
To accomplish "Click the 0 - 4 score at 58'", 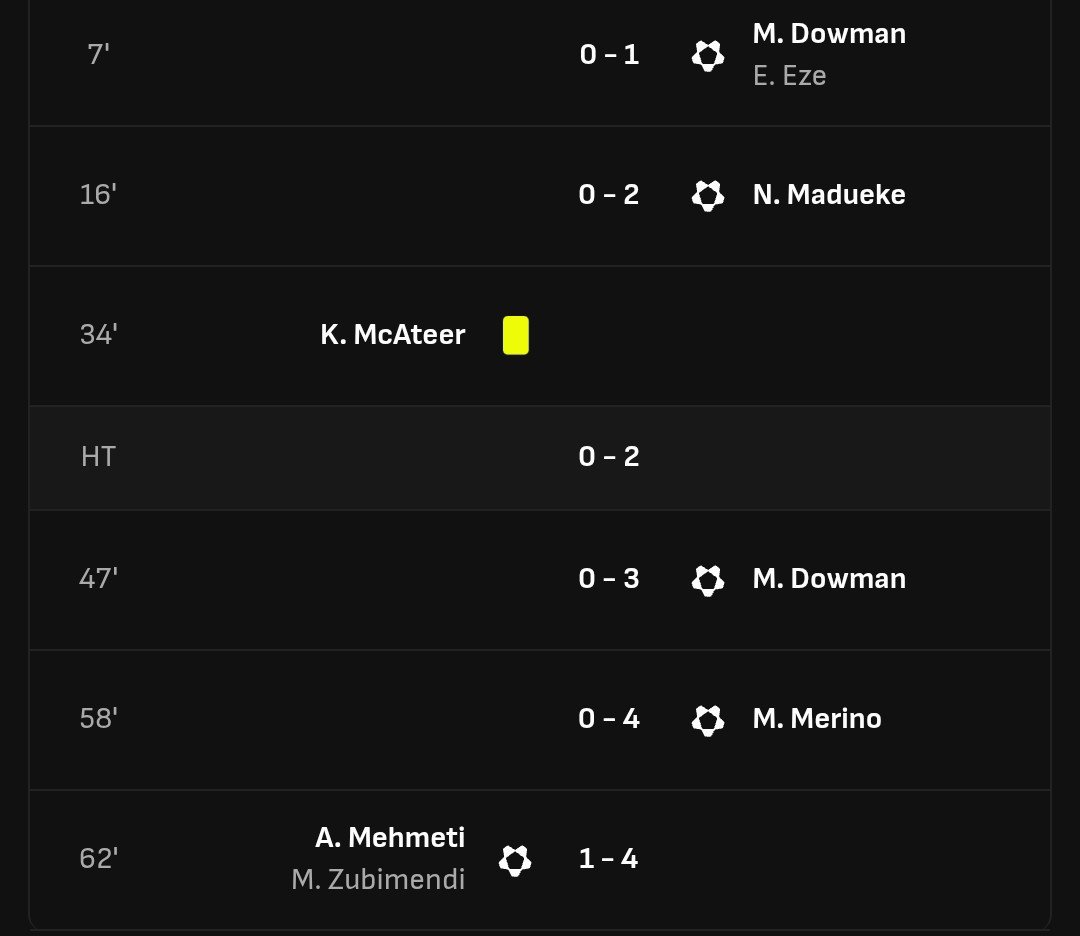I will coord(609,719).
